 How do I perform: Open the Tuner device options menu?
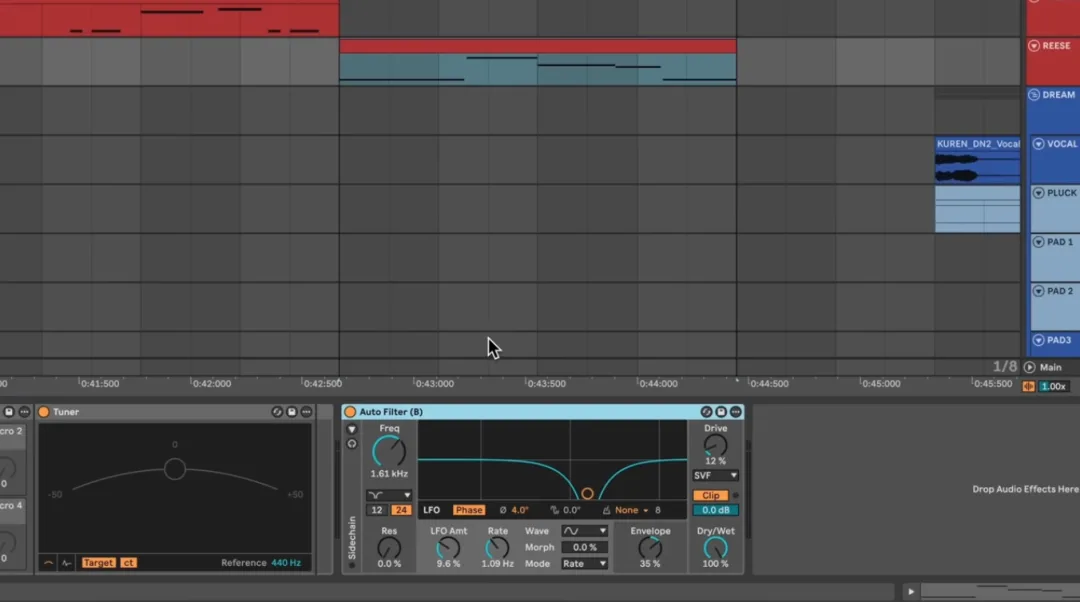pyautogui.click(x=307, y=412)
